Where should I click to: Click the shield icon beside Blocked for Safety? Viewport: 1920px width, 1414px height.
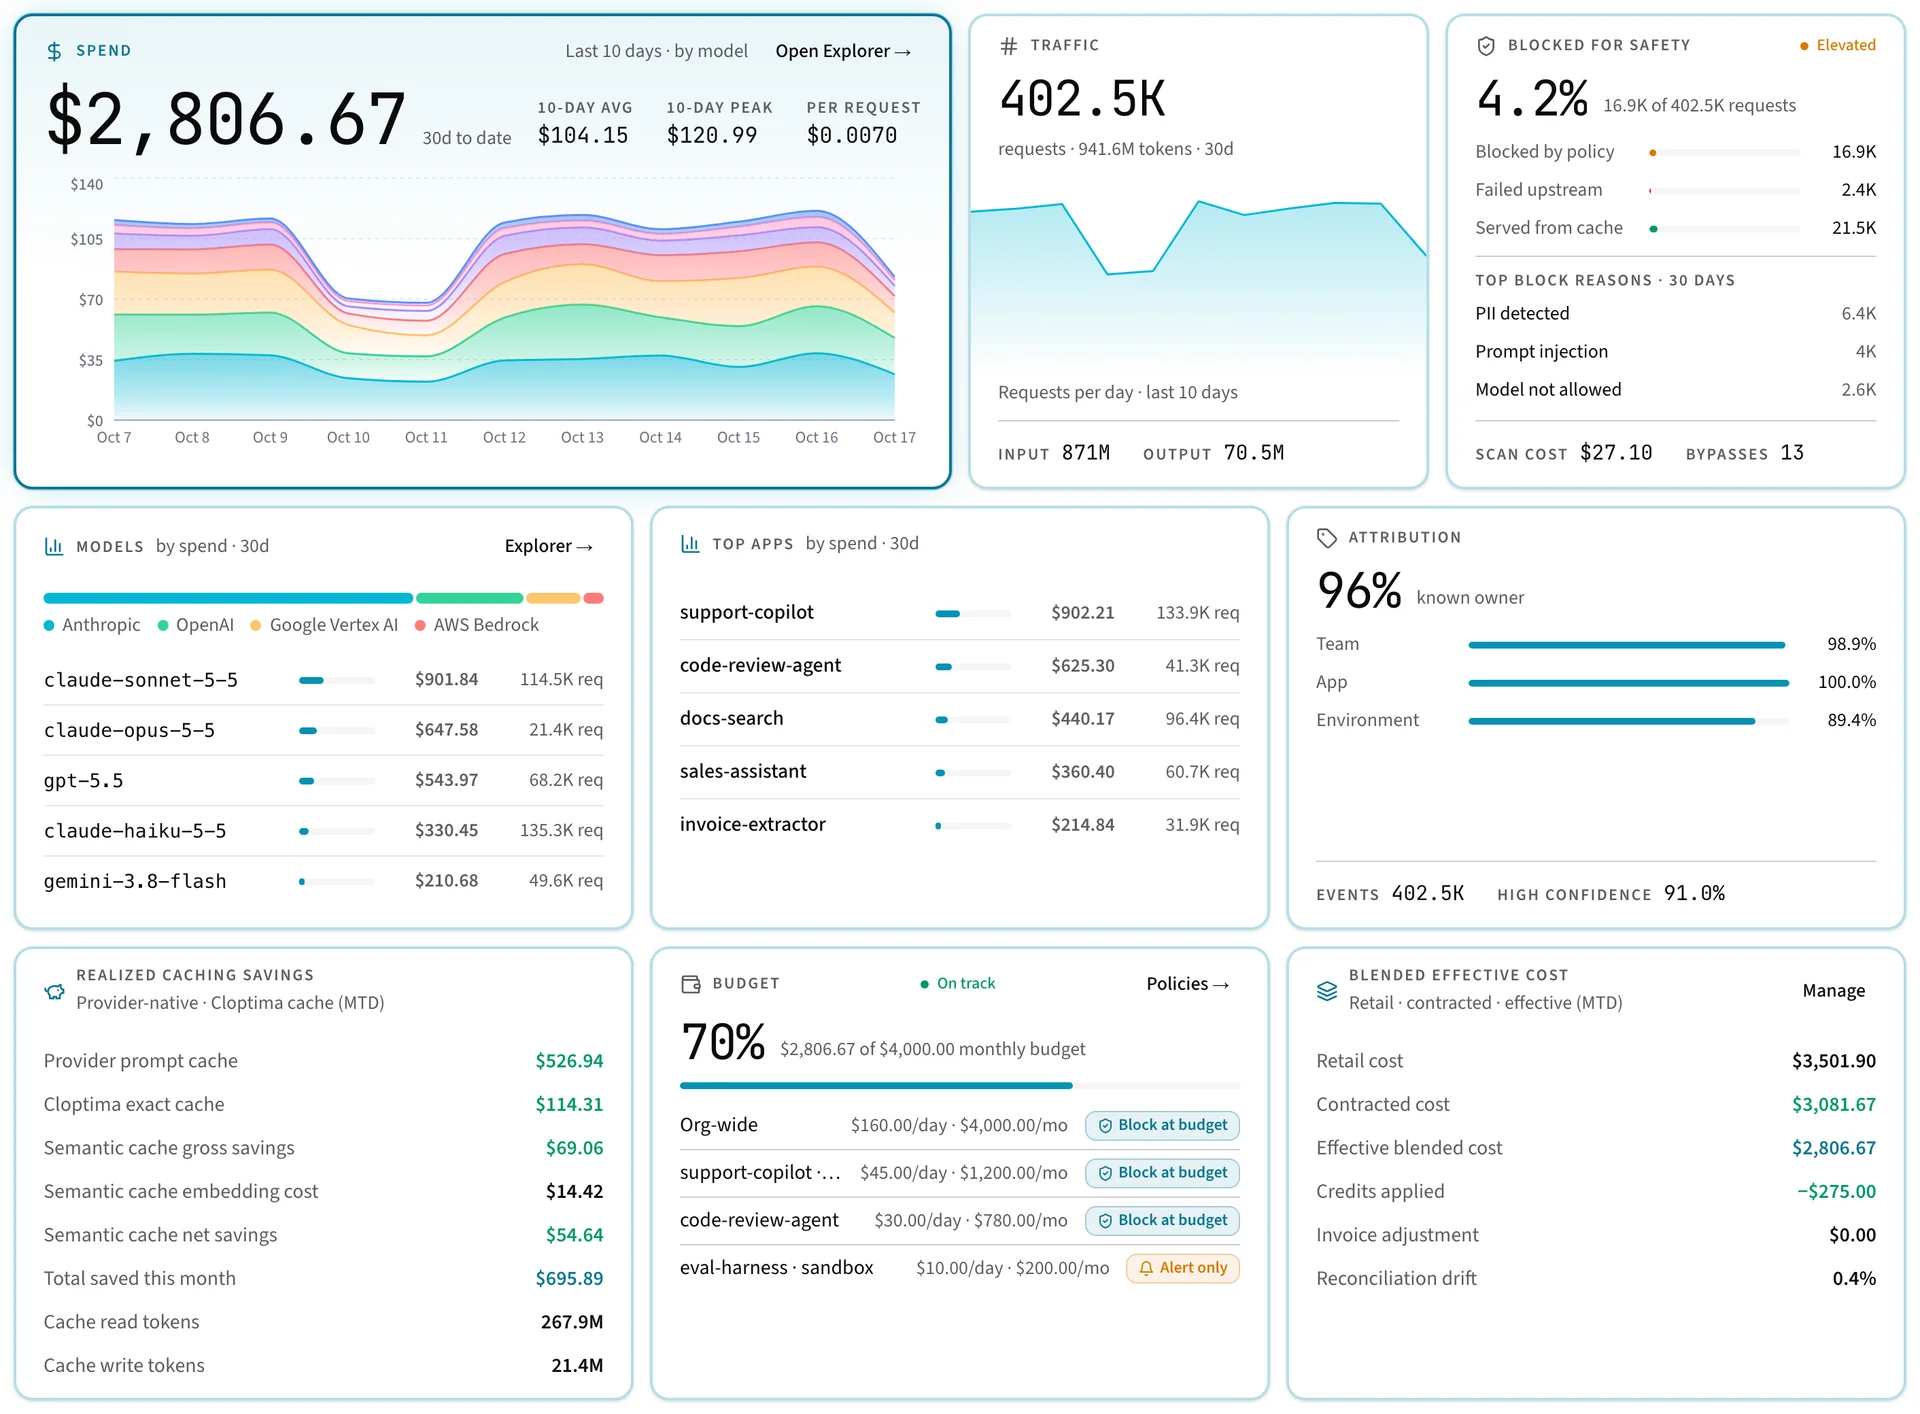pos(1486,45)
